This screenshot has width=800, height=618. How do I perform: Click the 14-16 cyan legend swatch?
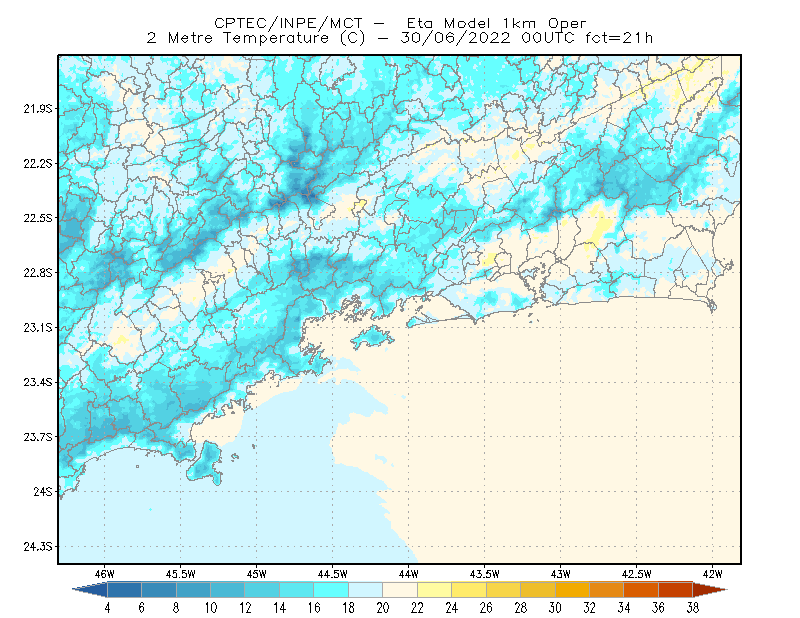tap(297, 590)
